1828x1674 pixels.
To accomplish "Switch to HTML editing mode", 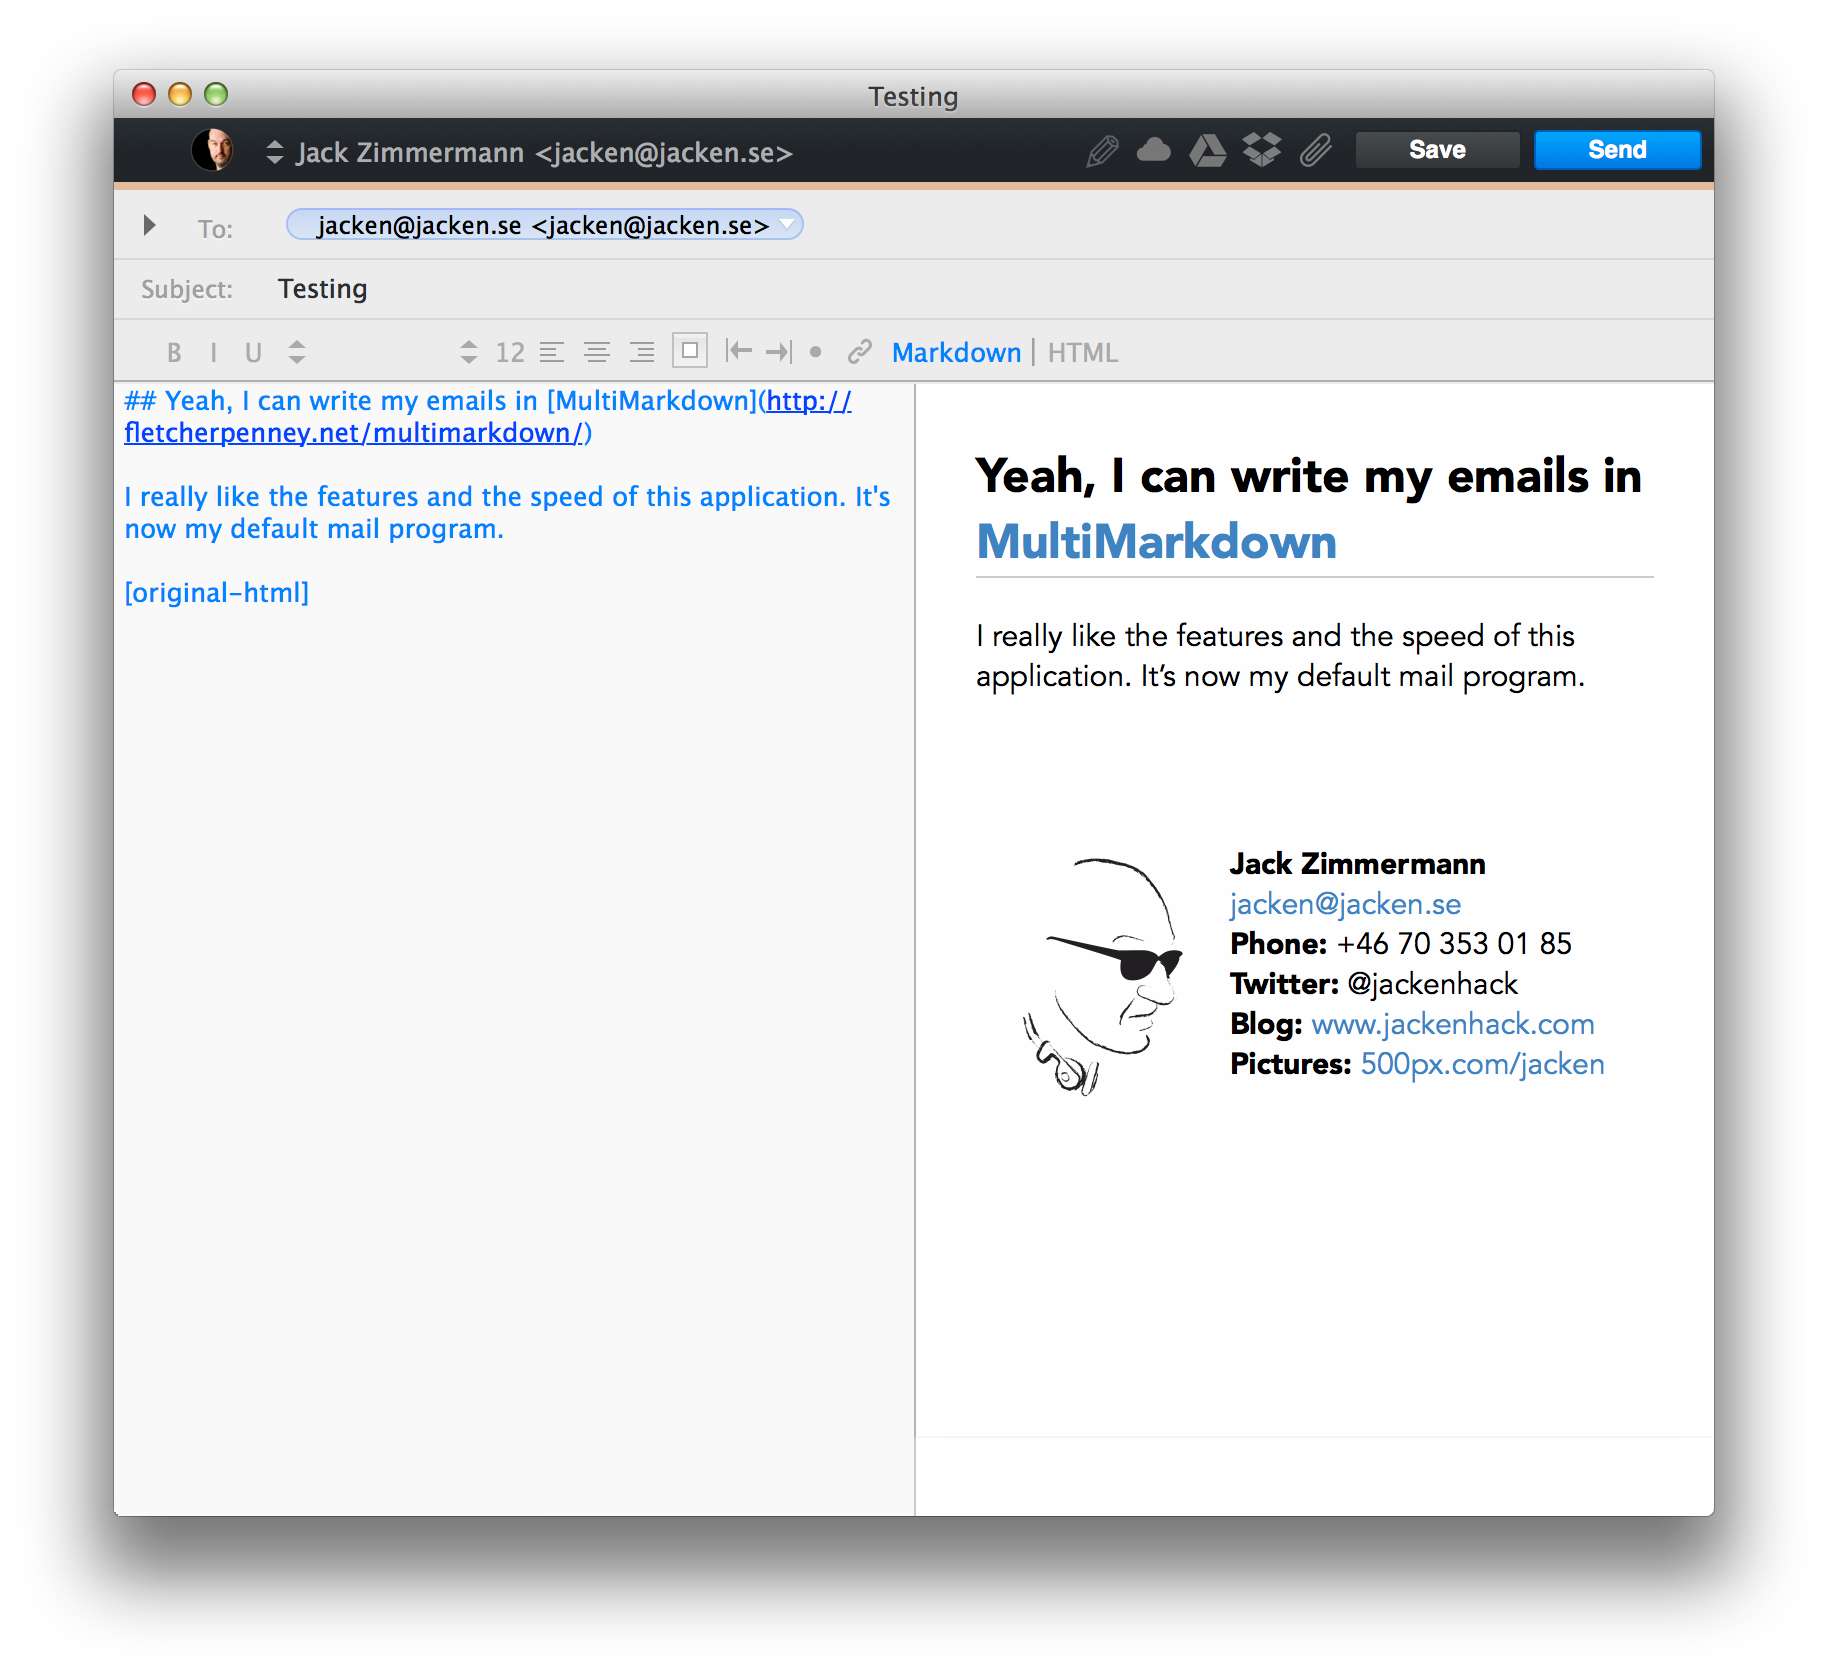I will [x=1082, y=352].
